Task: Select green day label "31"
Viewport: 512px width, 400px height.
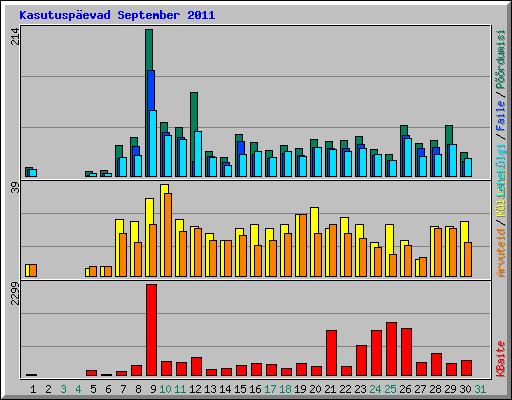Action: pyautogui.click(x=480, y=389)
